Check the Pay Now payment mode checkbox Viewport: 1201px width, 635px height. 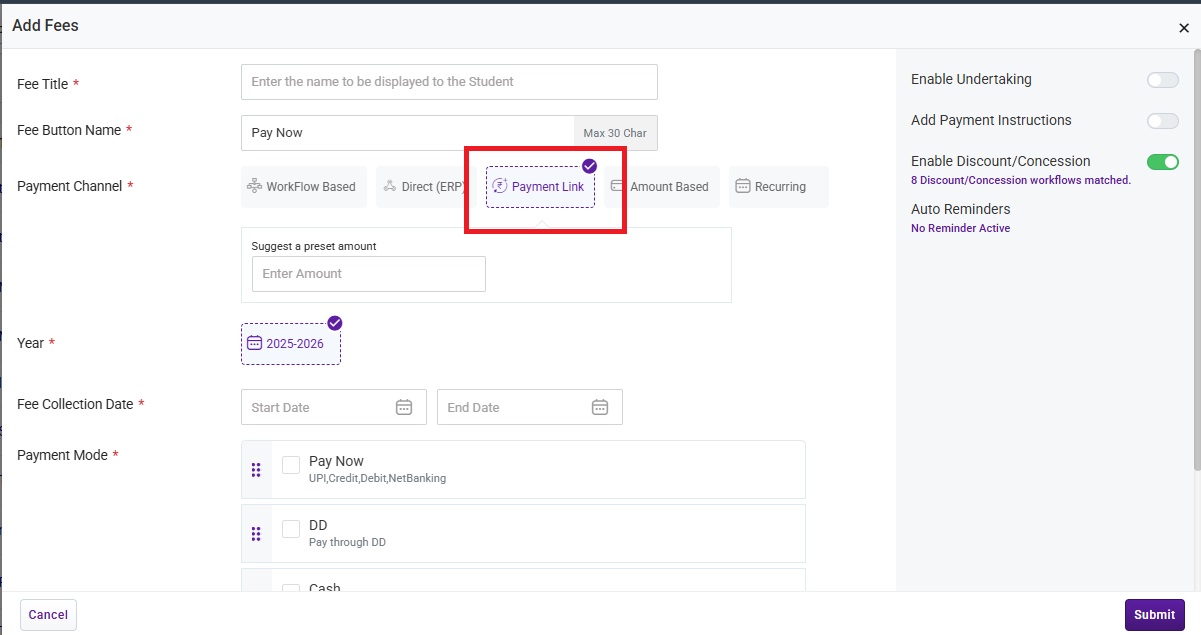click(x=291, y=465)
